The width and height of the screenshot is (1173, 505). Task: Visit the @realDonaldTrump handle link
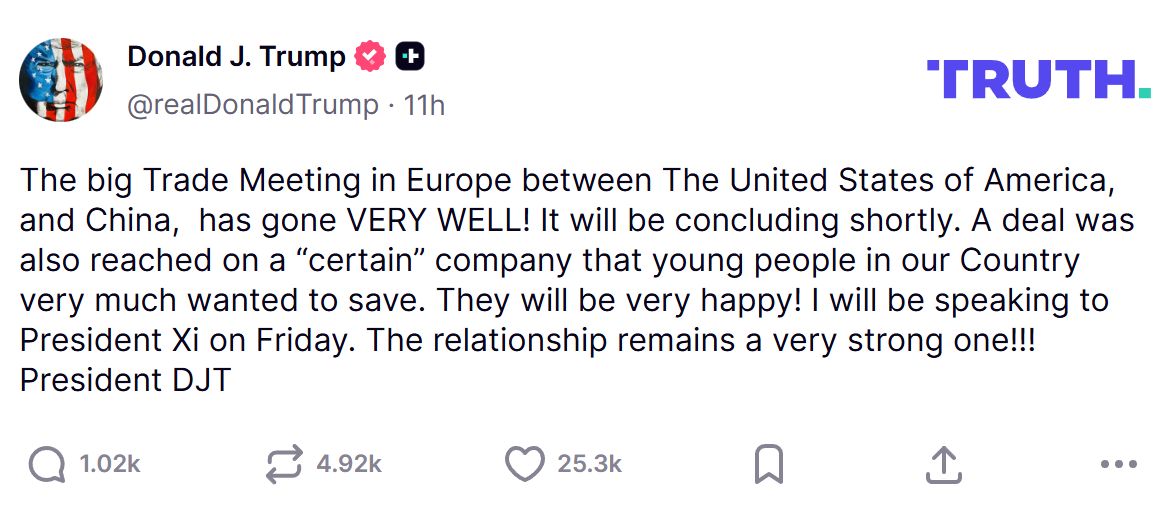click(x=253, y=104)
